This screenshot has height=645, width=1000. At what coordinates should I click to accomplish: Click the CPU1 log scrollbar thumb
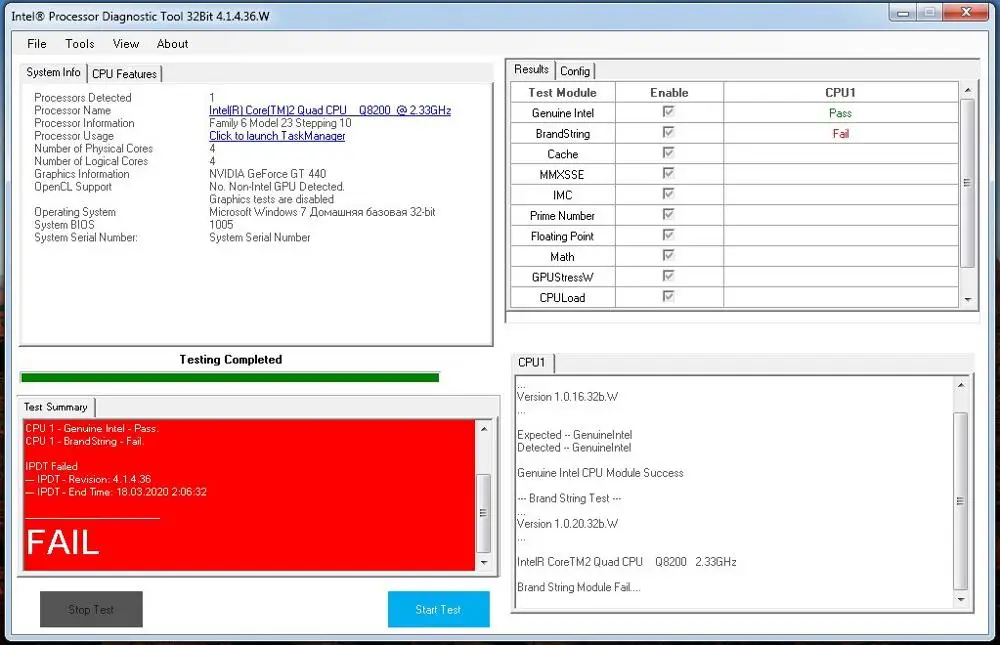961,501
